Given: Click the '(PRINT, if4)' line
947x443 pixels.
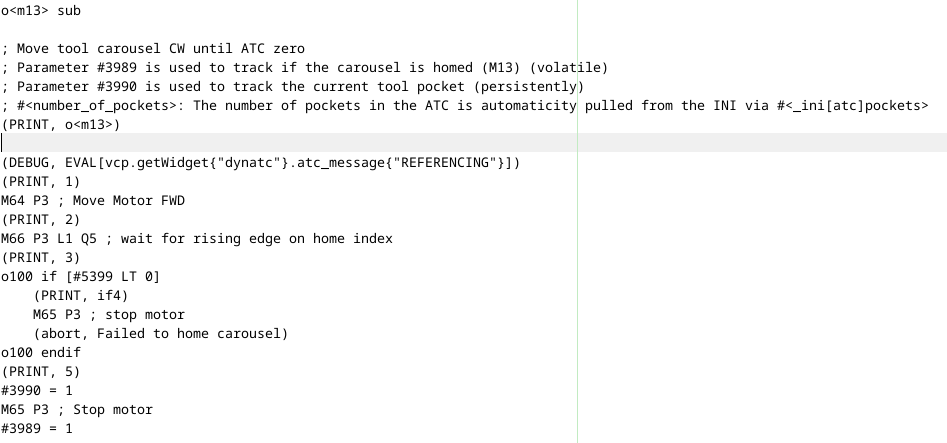Looking at the screenshot, I should pyautogui.click(x=81, y=295).
